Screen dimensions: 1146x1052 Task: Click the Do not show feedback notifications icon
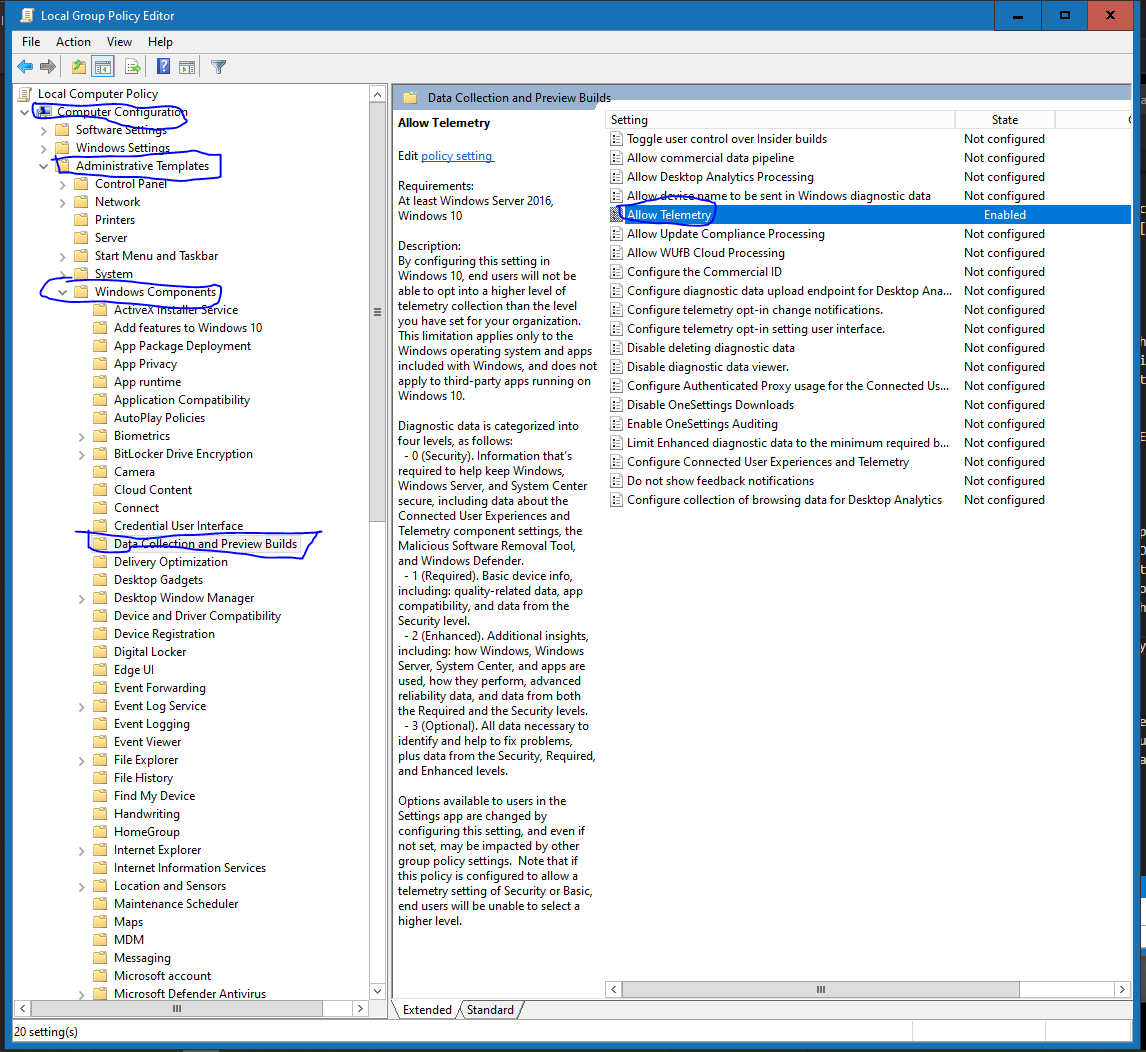(x=616, y=481)
